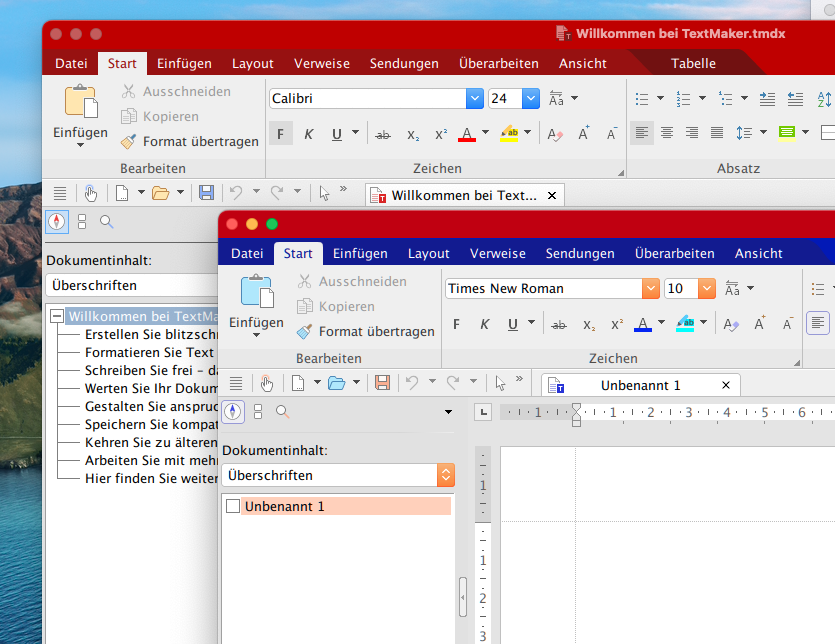Open blue font color arrow in front window
The height and width of the screenshot is (644, 835).
tap(661, 322)
